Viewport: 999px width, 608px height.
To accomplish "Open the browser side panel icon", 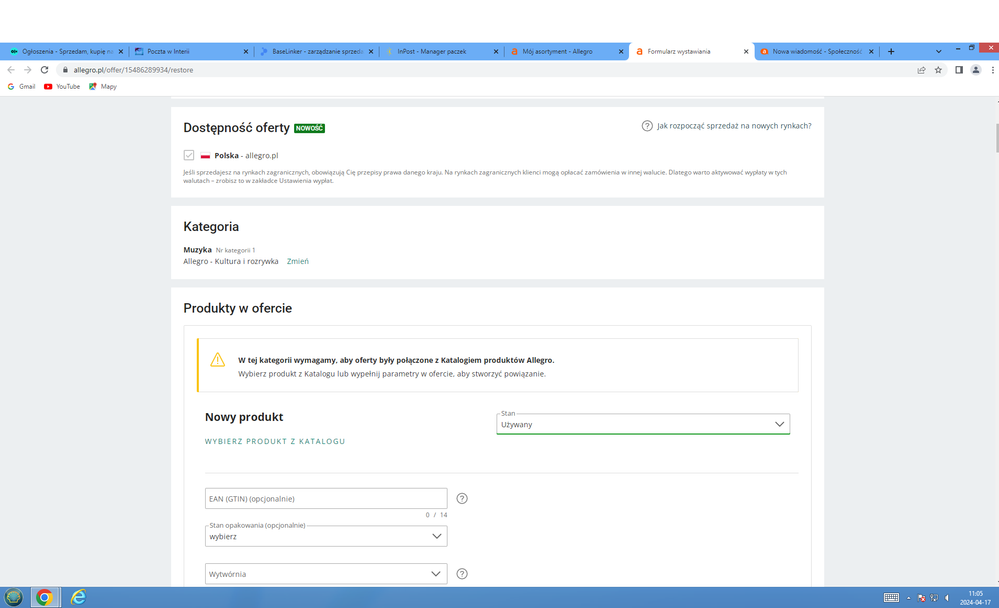I will 959,70.
